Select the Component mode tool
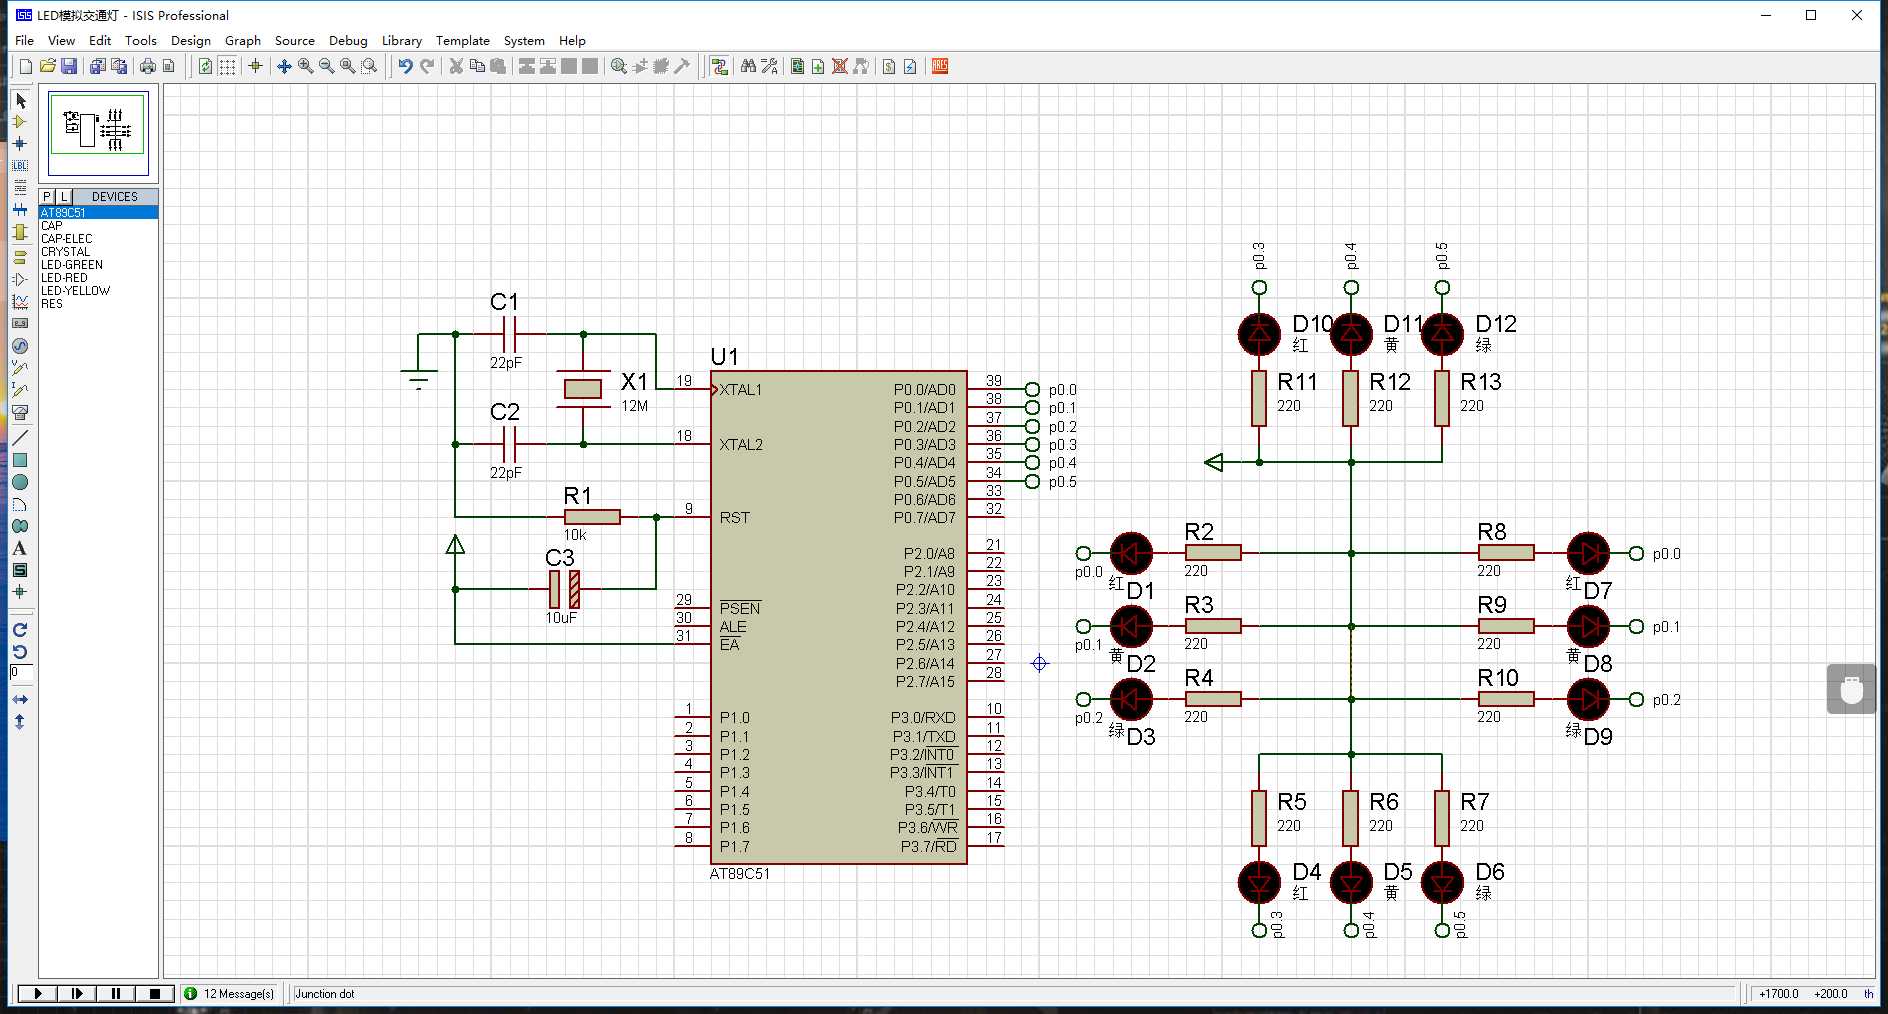The width and height of the screenshot is (1888, 1014). coord(20,122)
